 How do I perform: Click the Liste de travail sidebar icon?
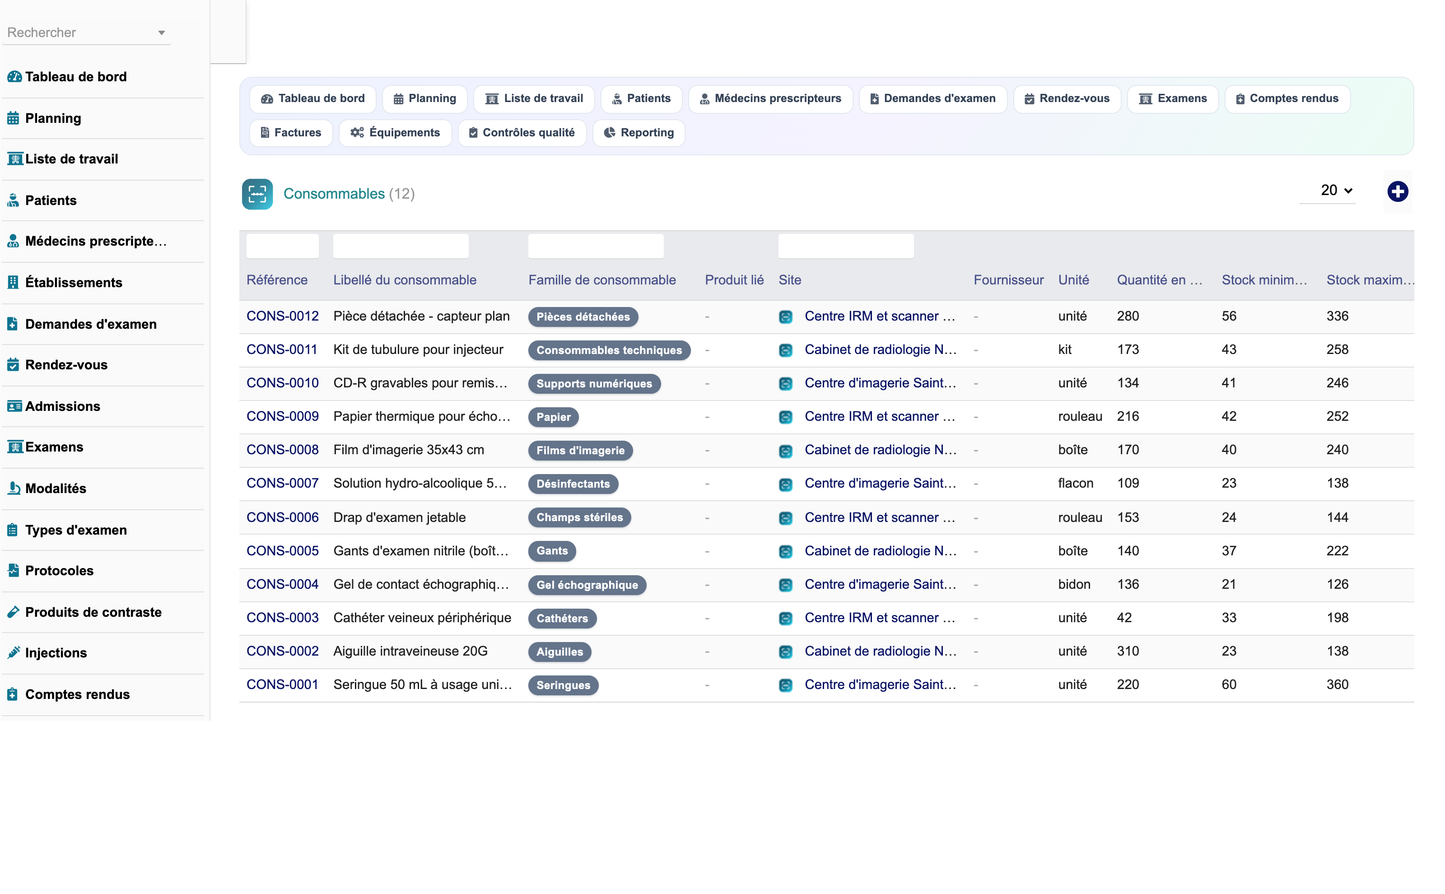click(15, 159)
